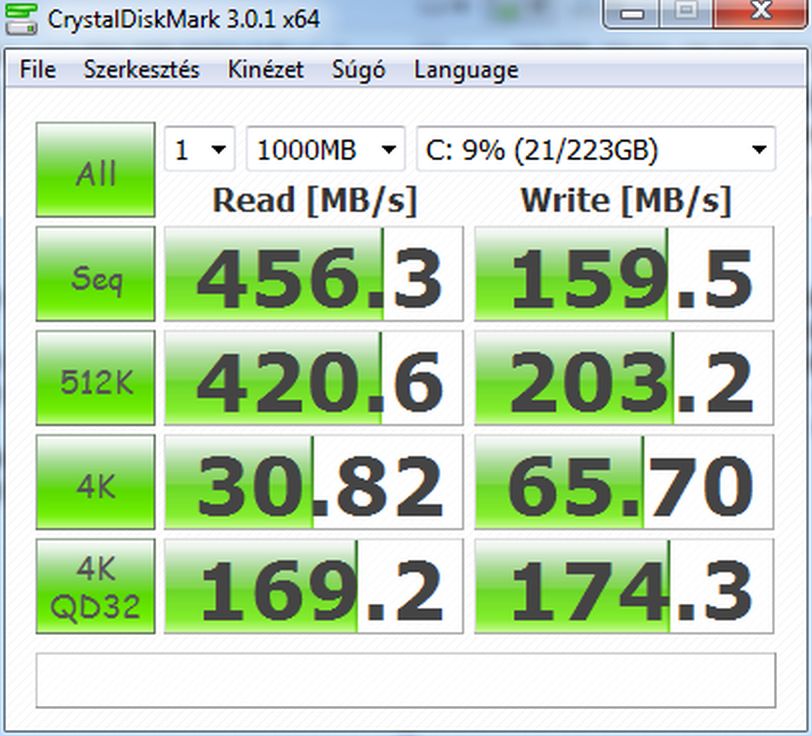Open the 1000MB test size dropdown
The height and width of the screenshot is (736, 812).
click(x=325, y=149)
